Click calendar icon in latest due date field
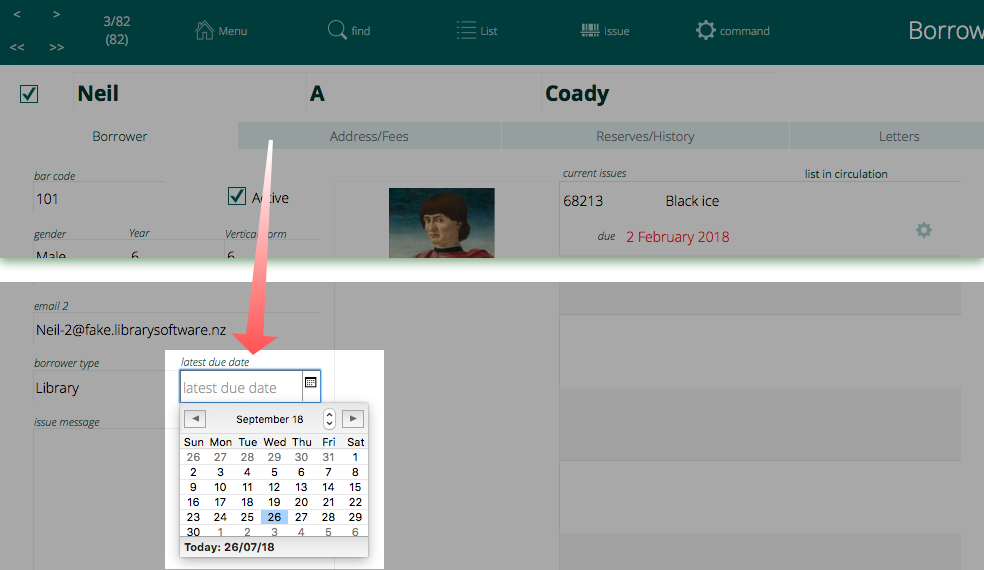The image size is (984, 570). (x=310, y=383)
